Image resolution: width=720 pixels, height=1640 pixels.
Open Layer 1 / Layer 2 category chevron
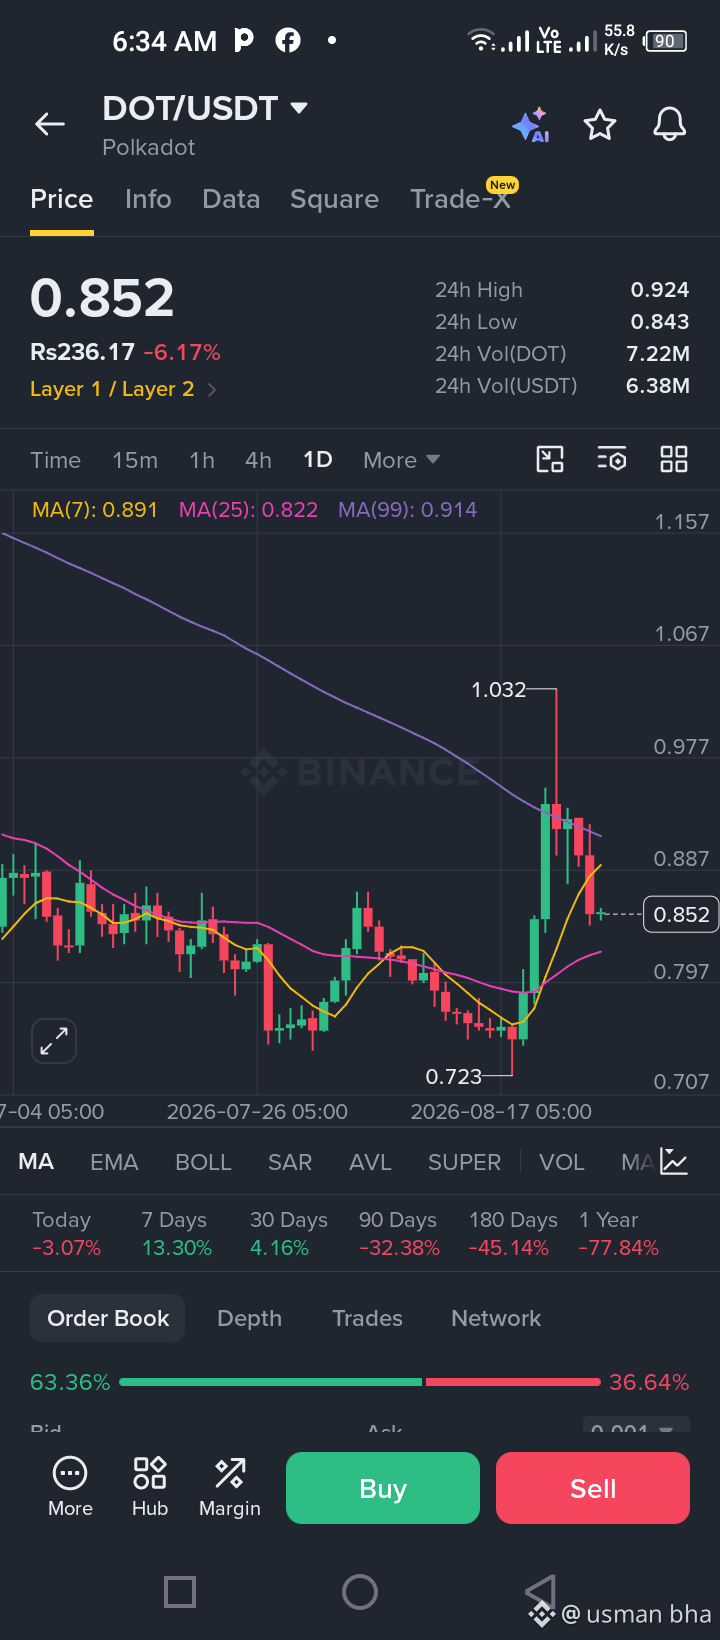211,390
